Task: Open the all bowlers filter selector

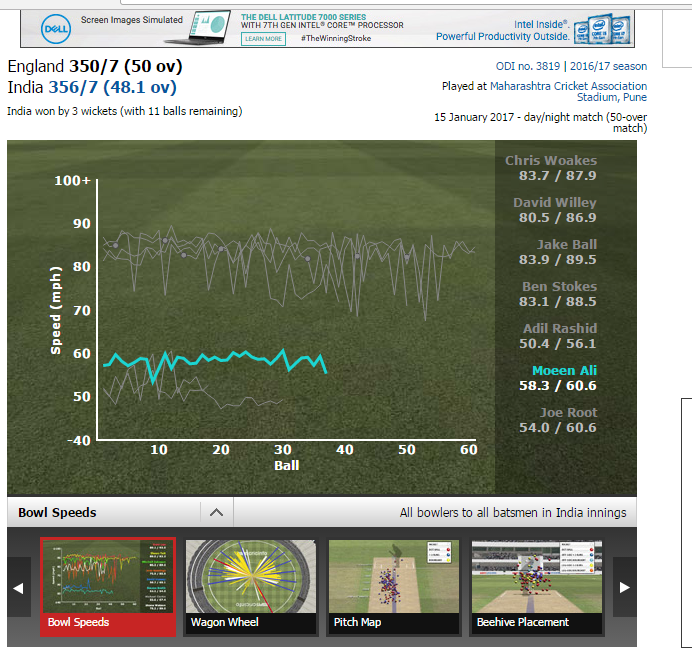Action: click(x=513, y=513)
